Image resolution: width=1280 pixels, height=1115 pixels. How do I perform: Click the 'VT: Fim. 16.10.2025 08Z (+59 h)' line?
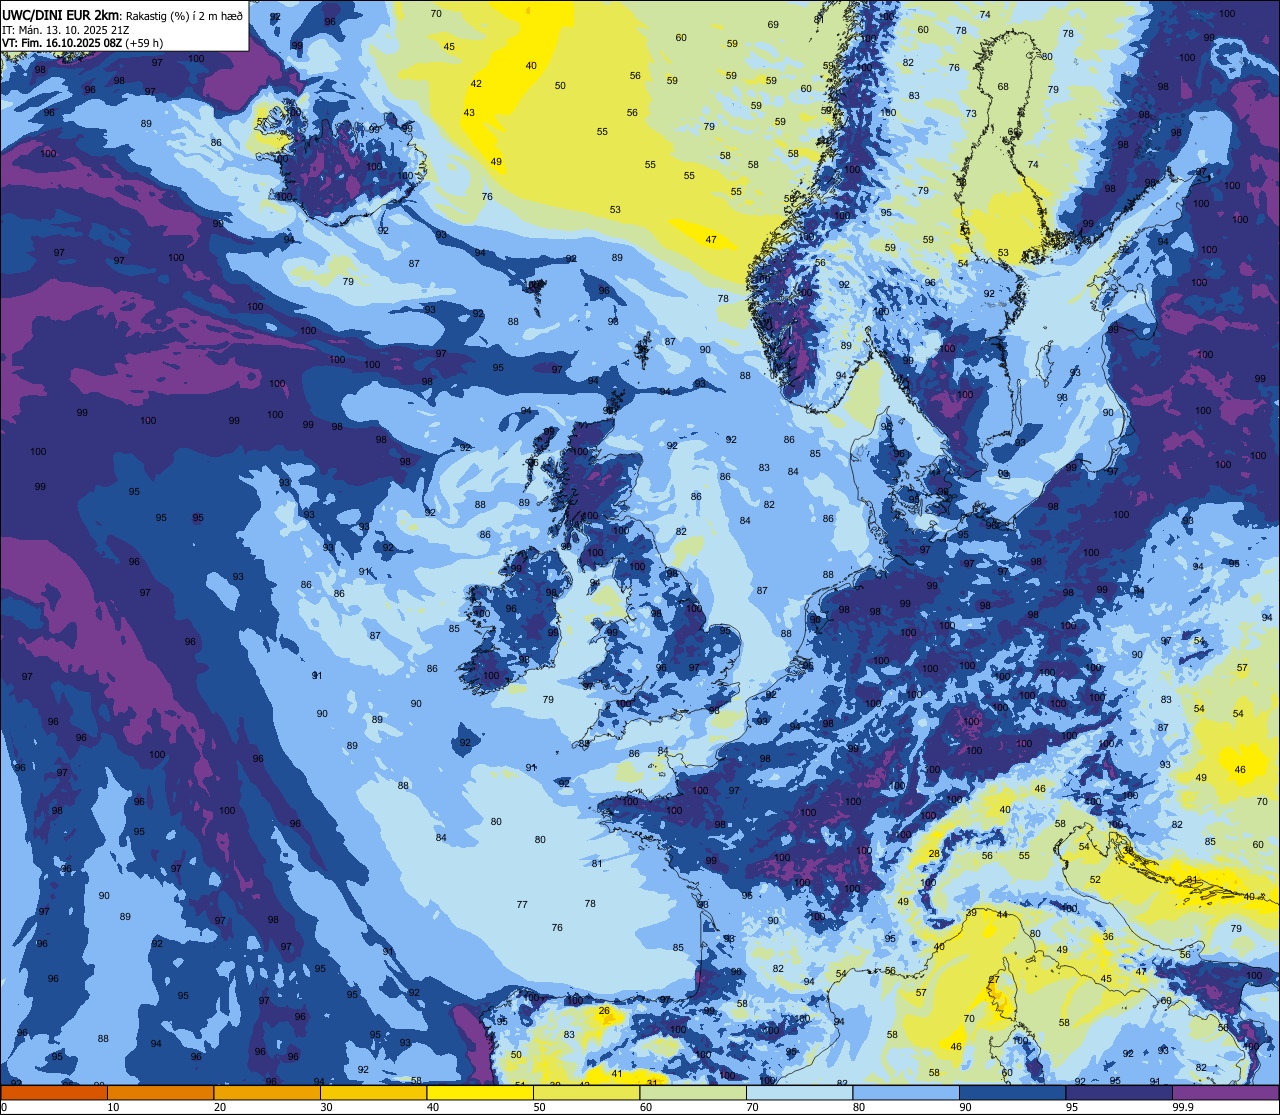coord(82,43)
